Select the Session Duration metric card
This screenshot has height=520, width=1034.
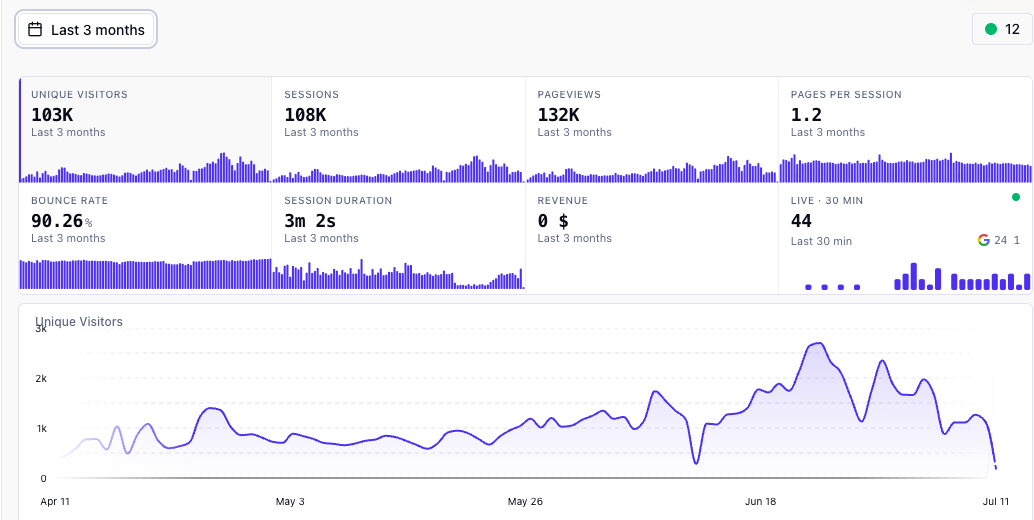click(x=398, y=237)
